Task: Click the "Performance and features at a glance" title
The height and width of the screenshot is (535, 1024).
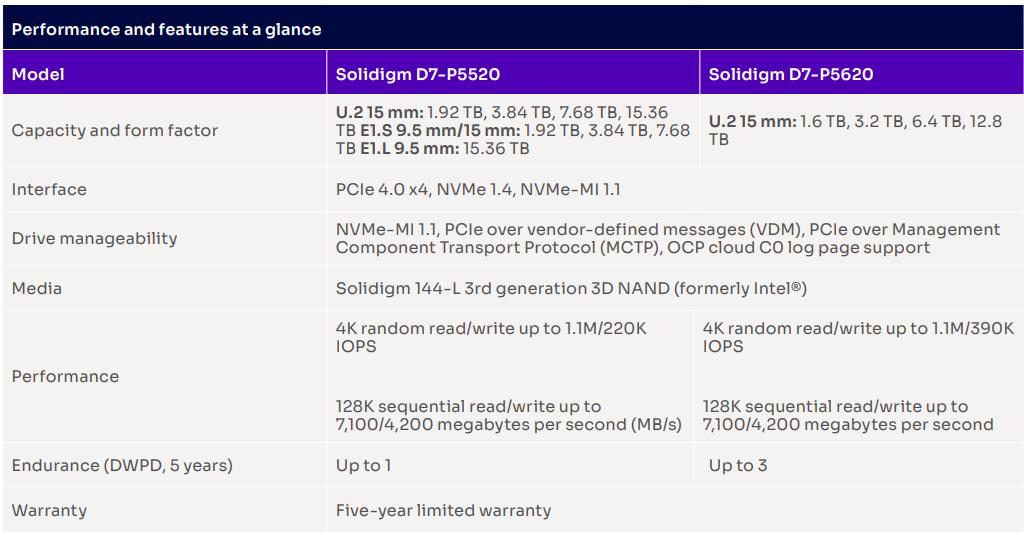Action: tap(166, 30)
